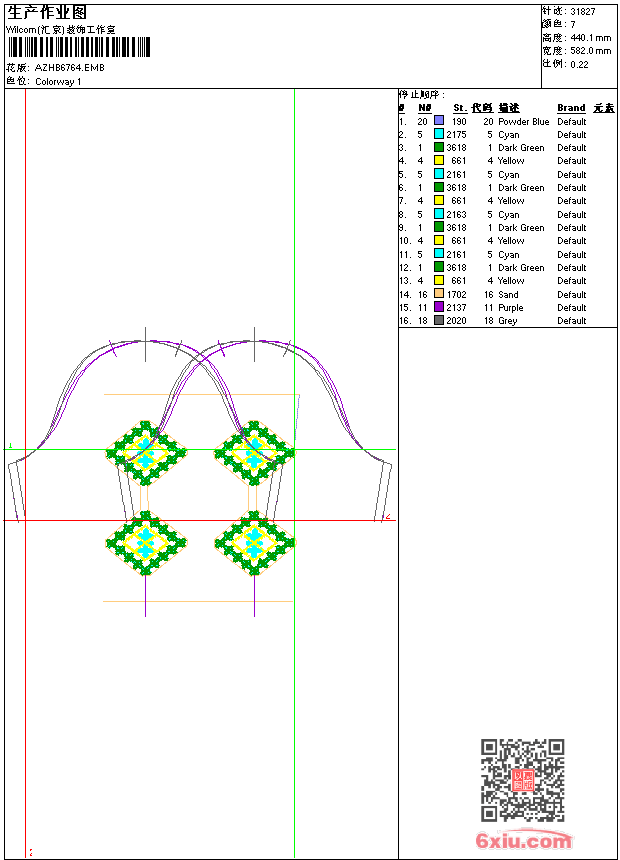Click the red stamp in the QR code center
Image resolution: width=620 pixels, height=860 pixels.
522,780
